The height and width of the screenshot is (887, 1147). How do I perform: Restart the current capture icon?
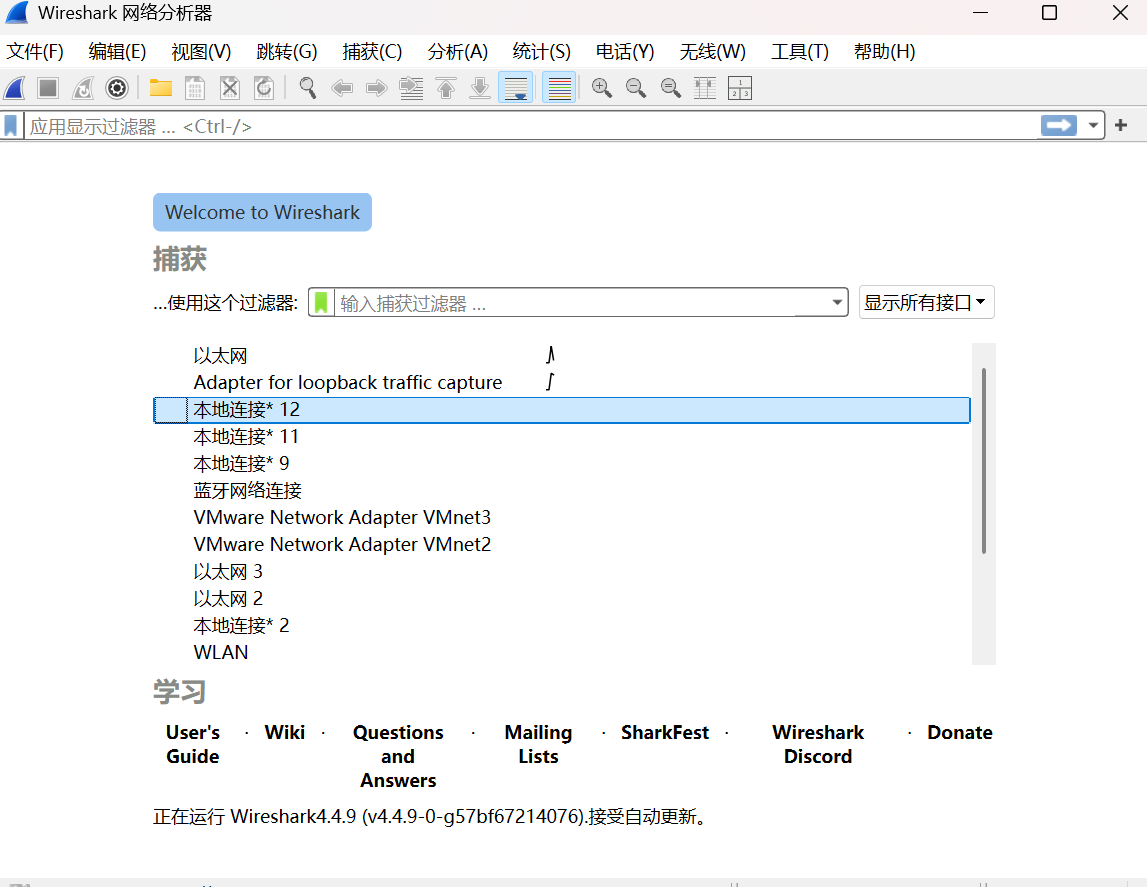pyautogui.click(x=83, y=88)
